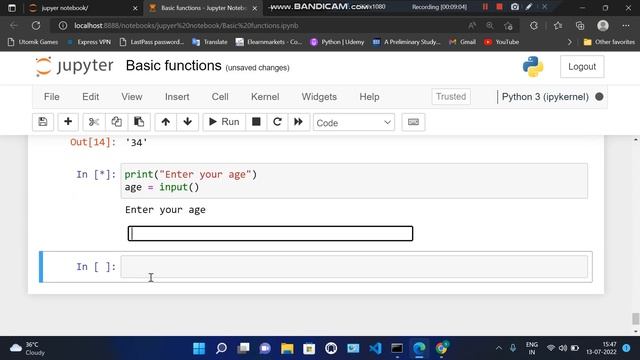Open the browser profile avatar
This screenshot has height=360, width=640.
[603, 26]
